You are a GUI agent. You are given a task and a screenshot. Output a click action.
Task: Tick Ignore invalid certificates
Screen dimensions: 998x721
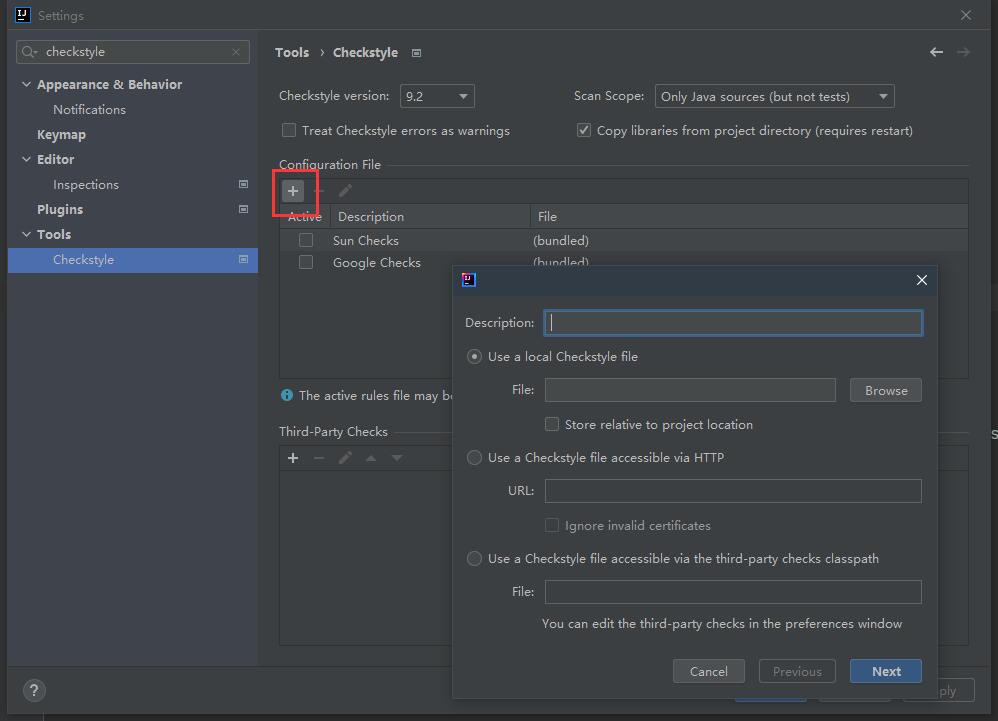click(552, 526)
